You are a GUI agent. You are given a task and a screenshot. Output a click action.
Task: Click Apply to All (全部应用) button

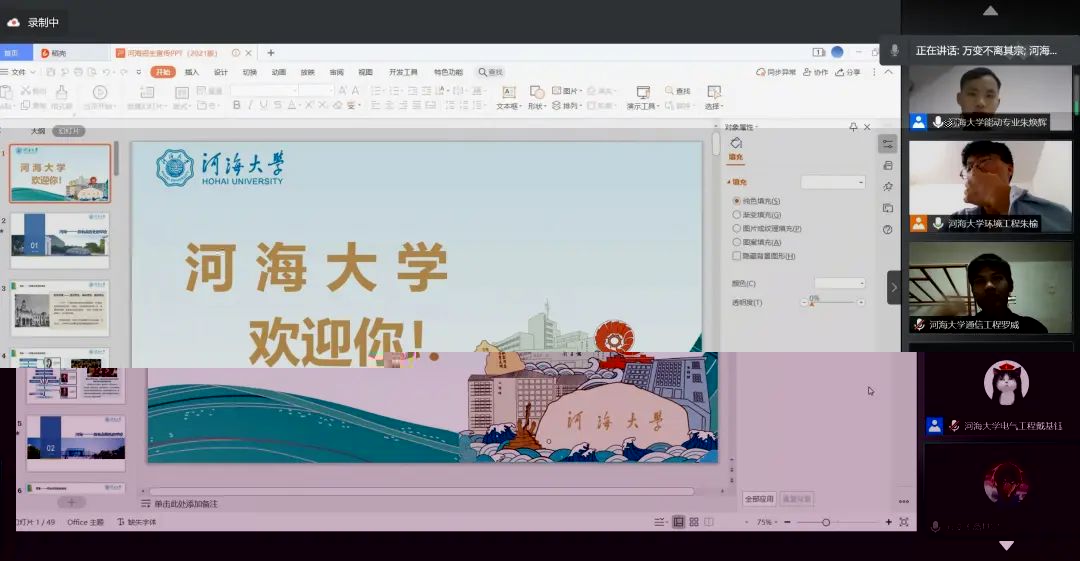pos(759,498)
